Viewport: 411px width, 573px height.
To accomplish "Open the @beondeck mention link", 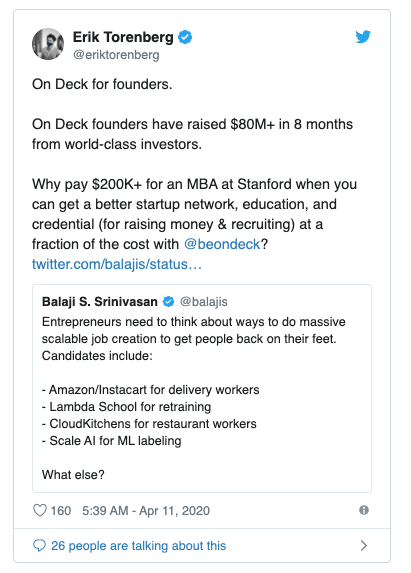I will pos(222,244).
